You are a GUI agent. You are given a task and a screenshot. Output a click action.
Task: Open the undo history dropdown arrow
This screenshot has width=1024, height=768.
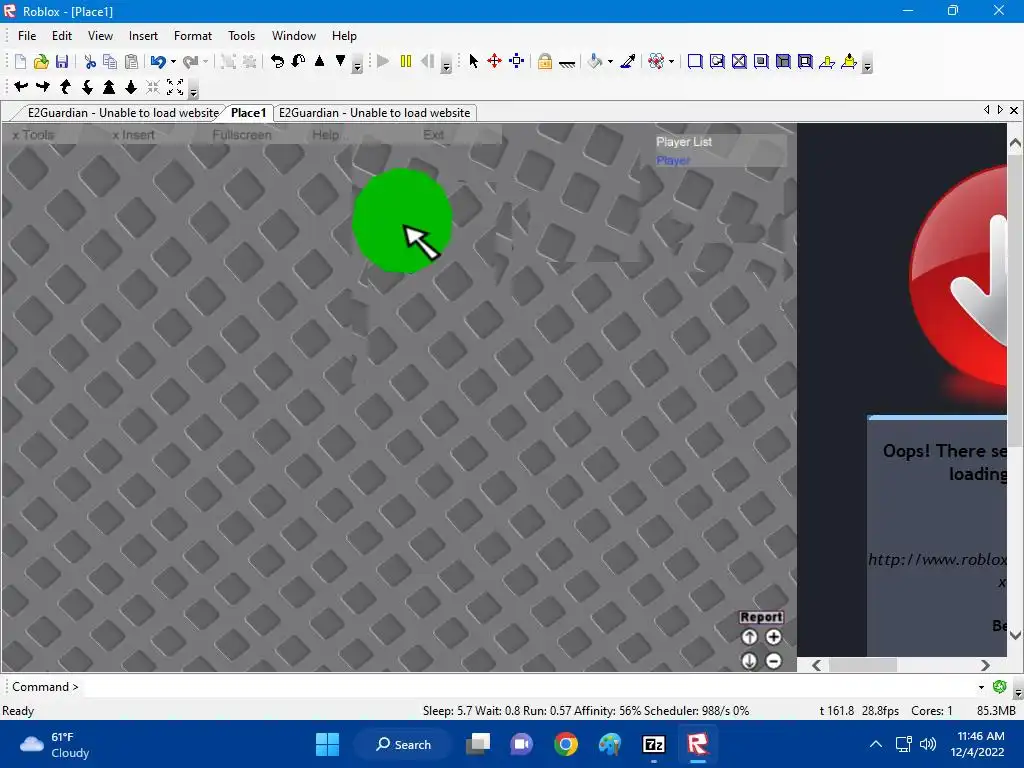tap(173, 61)
